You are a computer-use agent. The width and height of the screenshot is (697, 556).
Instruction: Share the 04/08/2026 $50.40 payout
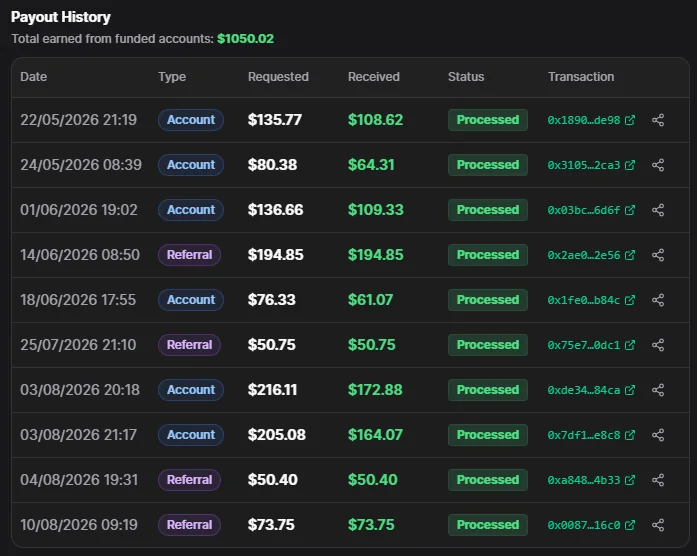658,480
